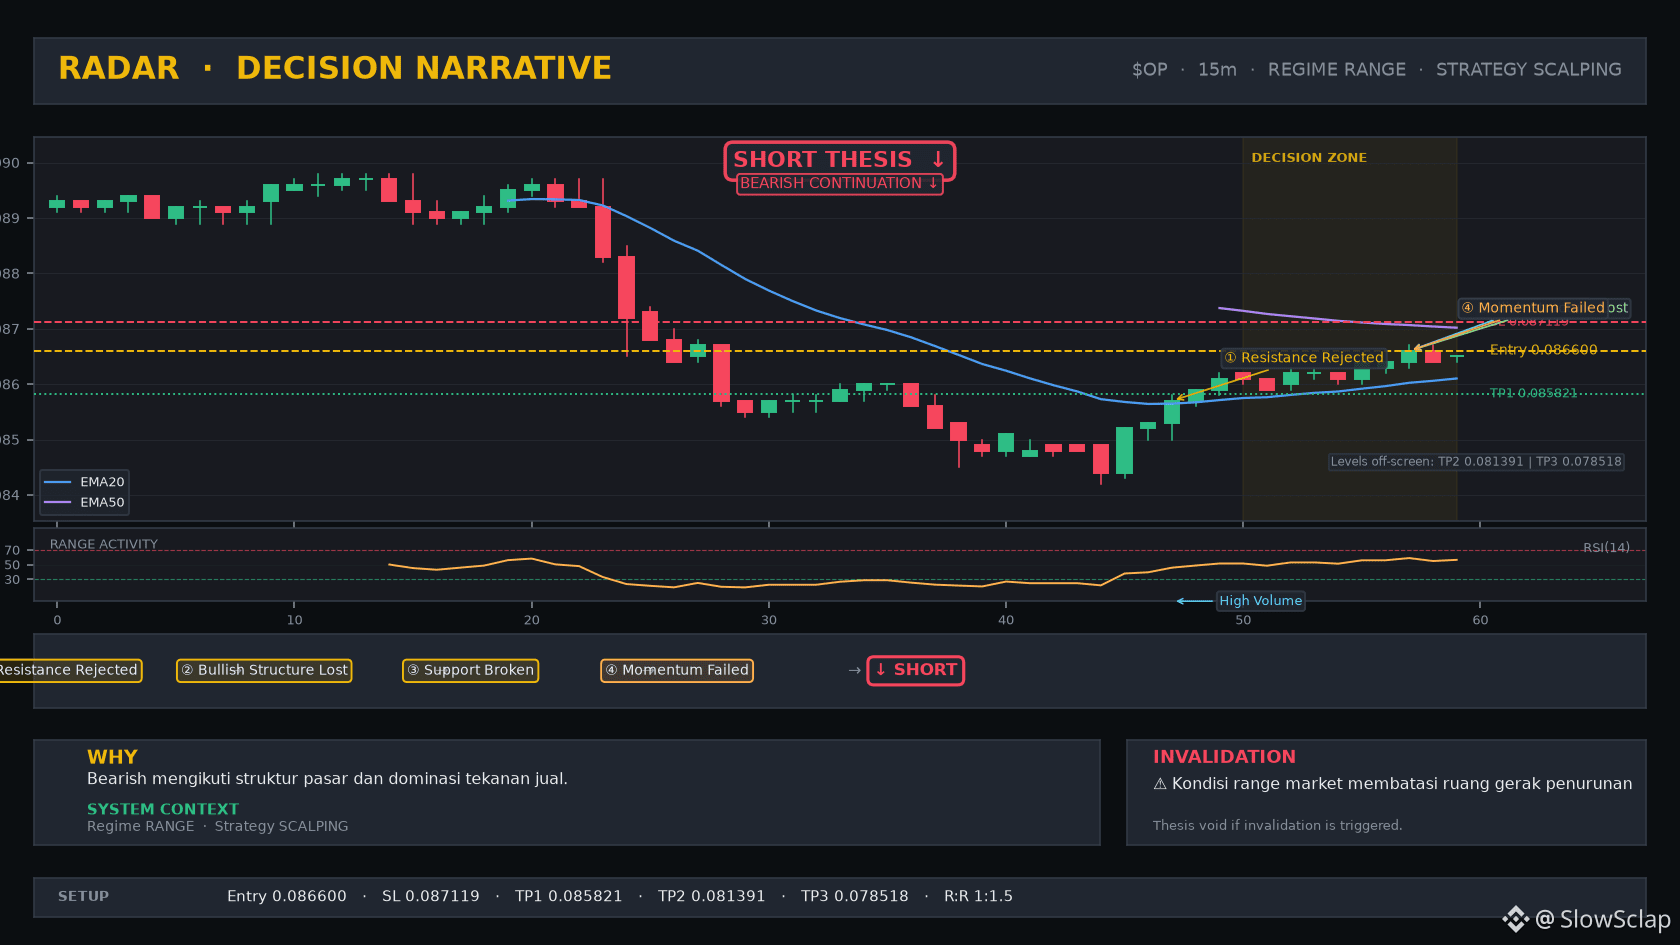Click SL 0.087119 in the setup bar
The width and height of the screenshot is (1680, 945).
point(431,896)
